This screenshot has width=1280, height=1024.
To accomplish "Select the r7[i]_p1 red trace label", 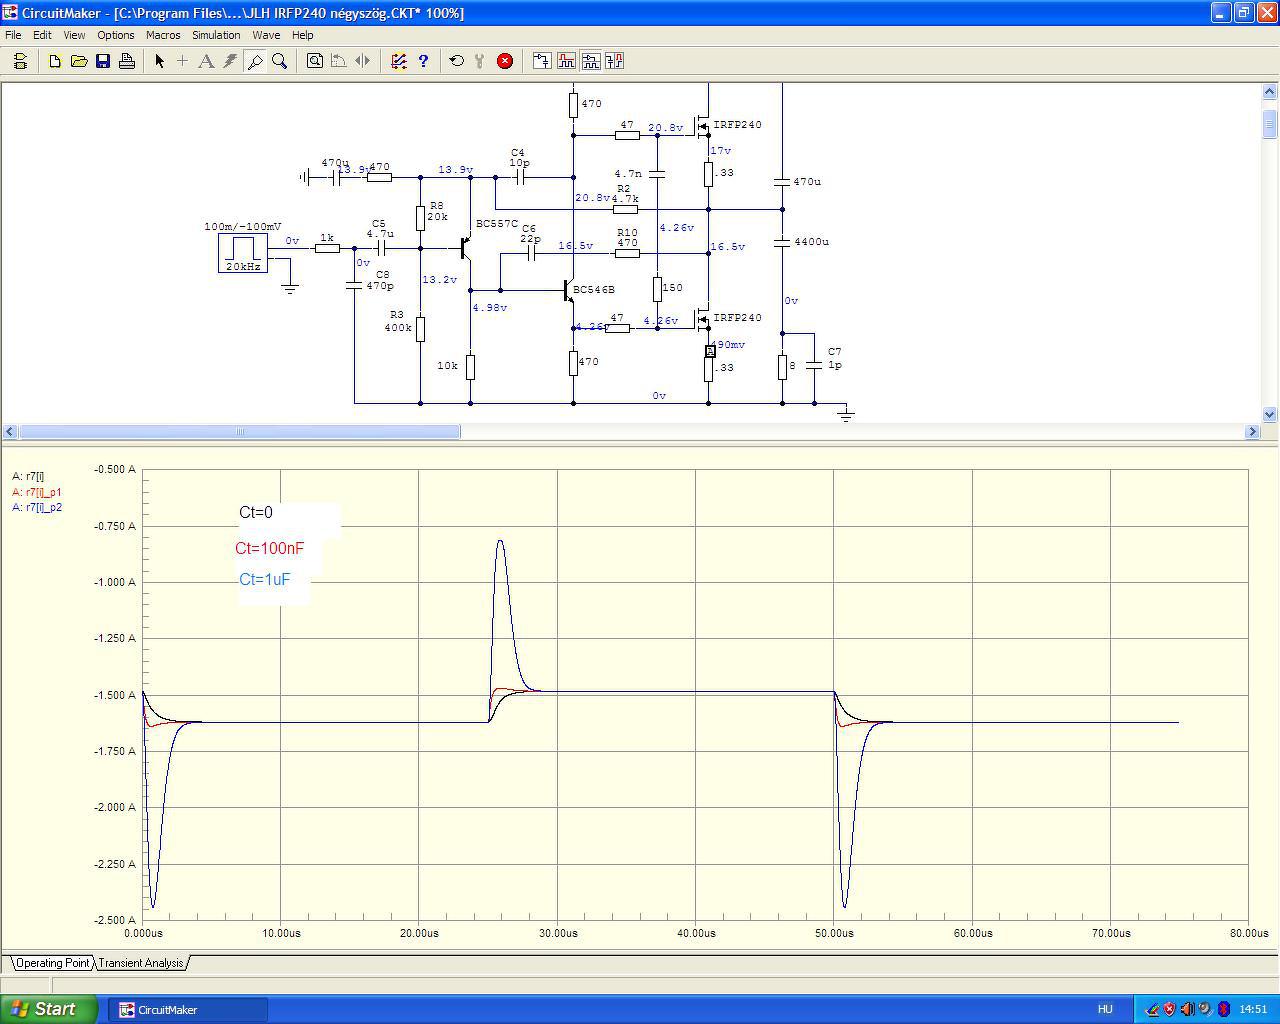I will (x=37, y=492).
